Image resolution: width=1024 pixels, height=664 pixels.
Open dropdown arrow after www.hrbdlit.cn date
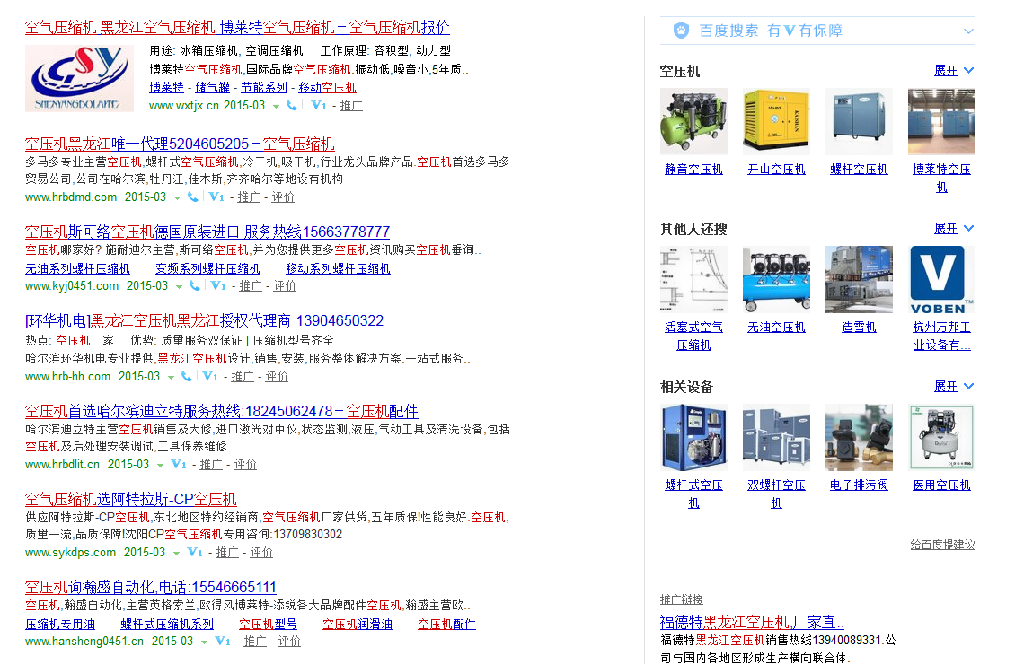pyautogui.click(x=160, y=465)
